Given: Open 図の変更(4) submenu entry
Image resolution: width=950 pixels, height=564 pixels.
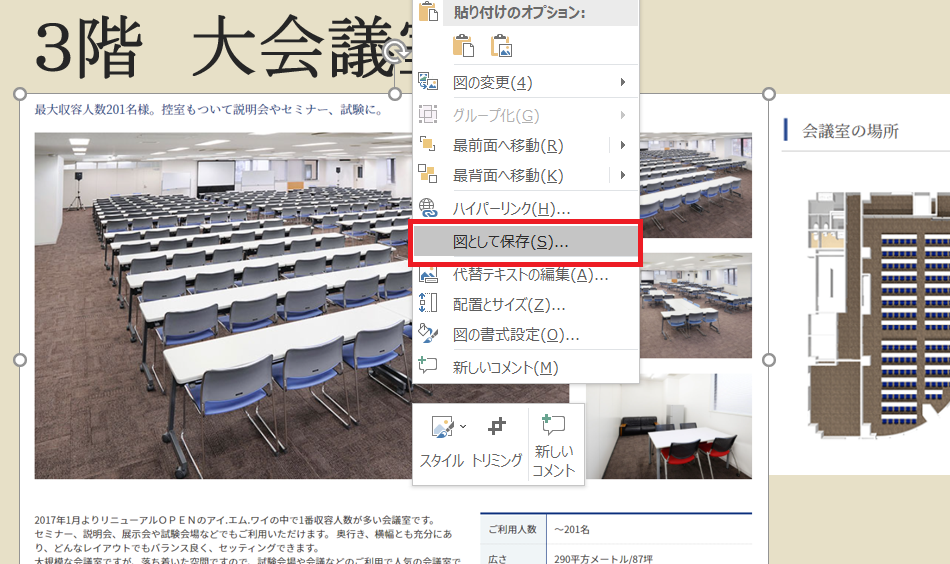Looking at the screenshot, I should [525, 82].
